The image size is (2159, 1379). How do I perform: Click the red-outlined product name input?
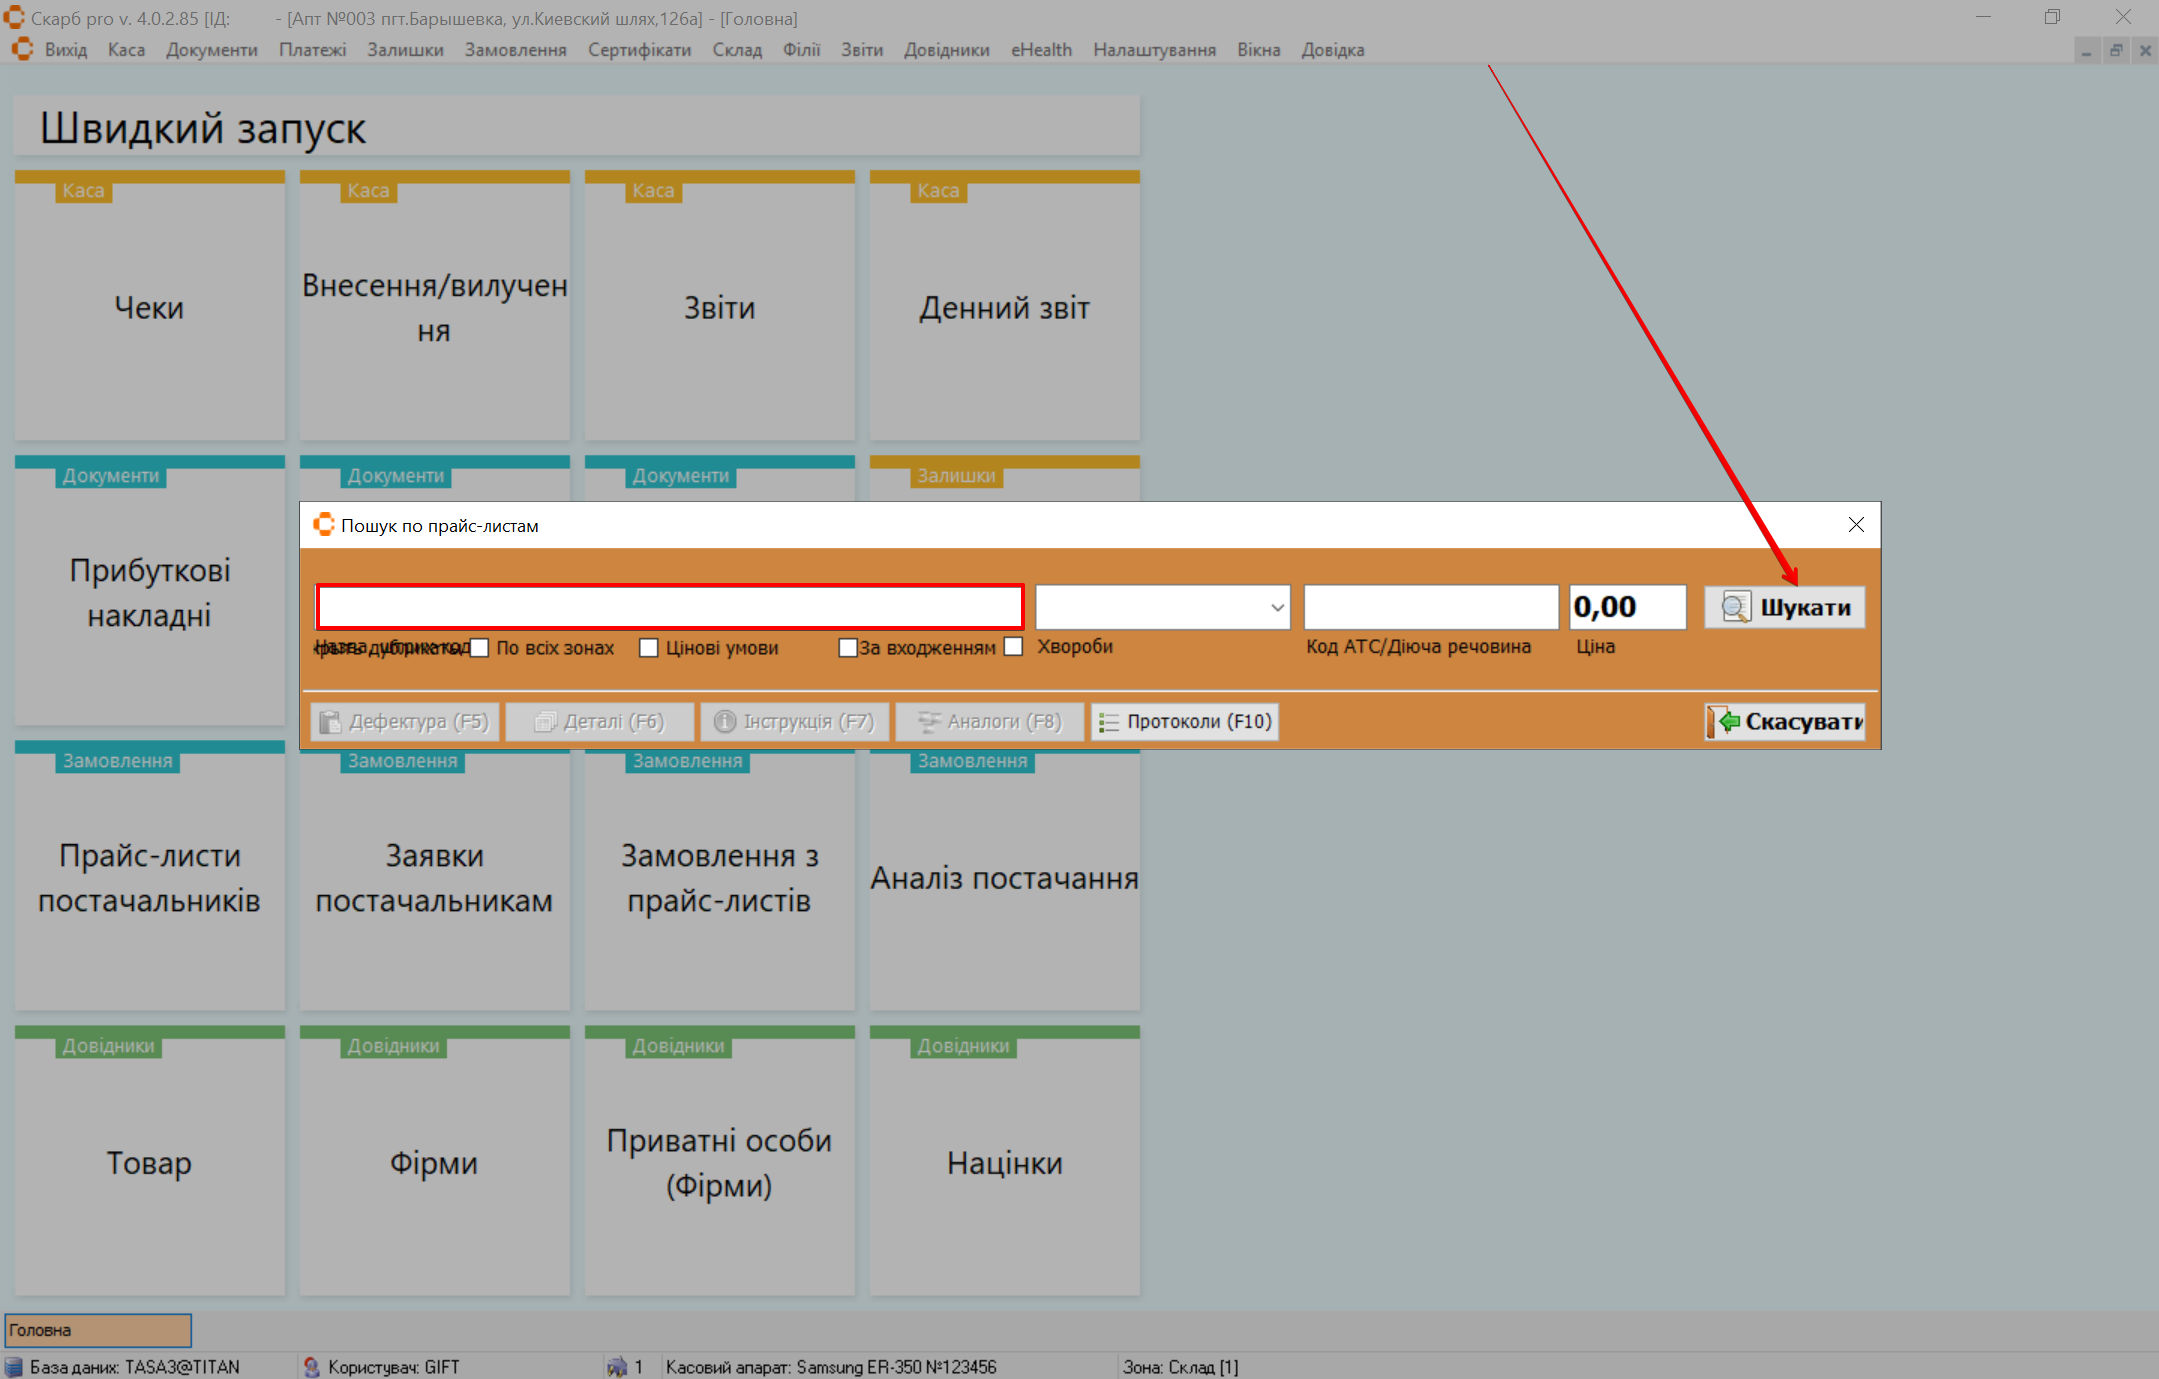[669, 607]
